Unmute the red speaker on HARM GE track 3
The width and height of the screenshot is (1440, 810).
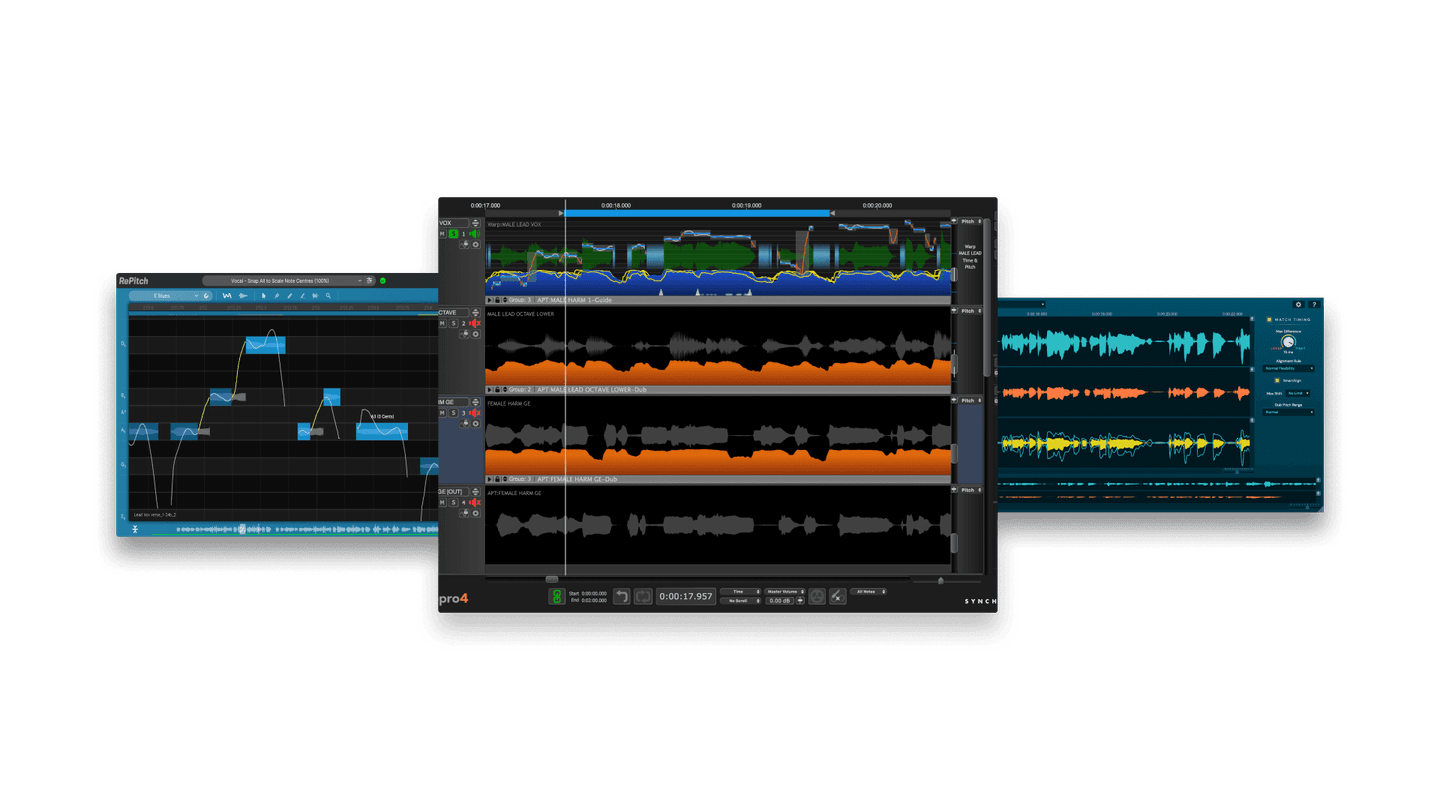pyautogui.click(x=475, y=413)
